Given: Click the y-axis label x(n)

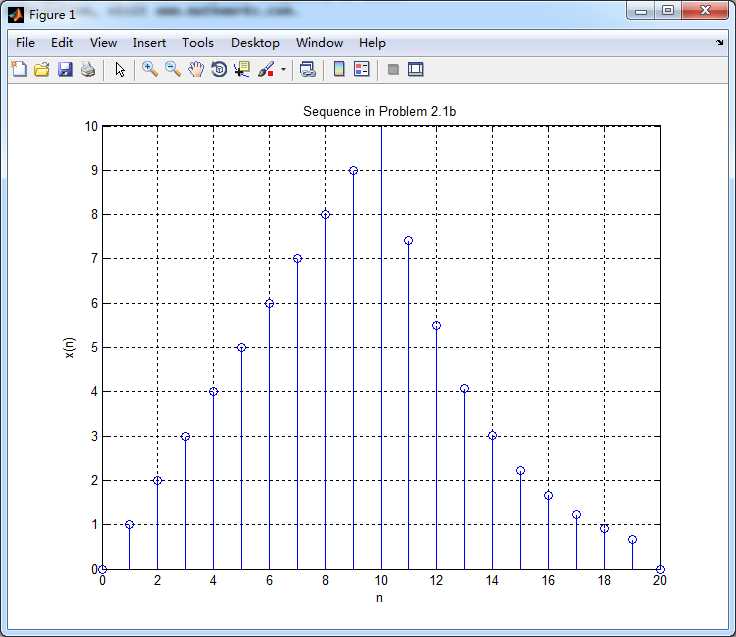Looking at the screenshot, I should tap(69, 348).
